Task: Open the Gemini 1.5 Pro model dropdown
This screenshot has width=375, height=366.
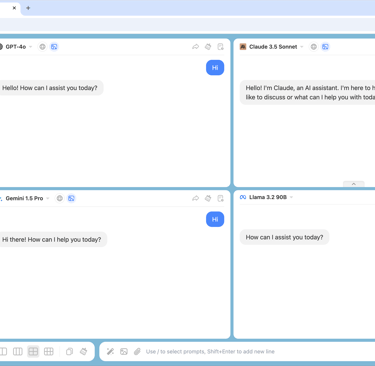Action: 48,198
